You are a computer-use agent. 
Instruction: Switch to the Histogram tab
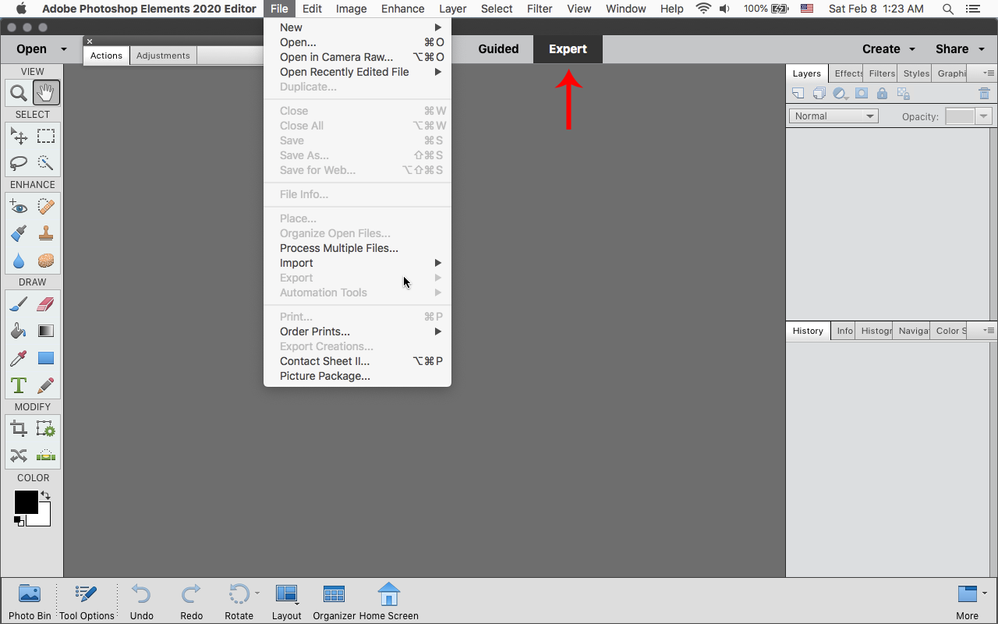click(875, 330)
